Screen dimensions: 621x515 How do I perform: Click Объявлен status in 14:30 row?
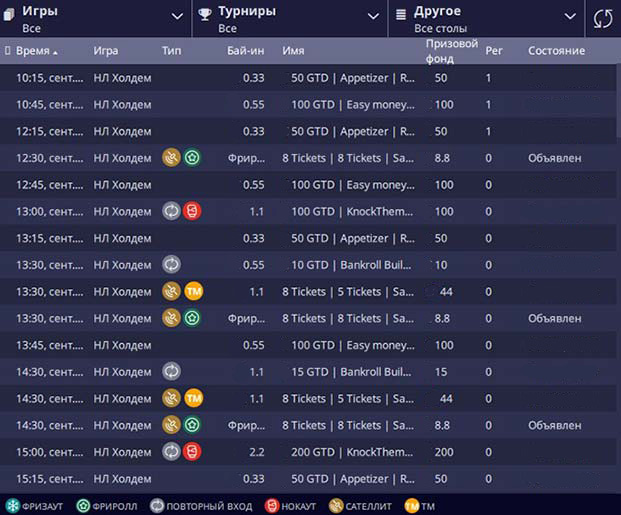tap(554, 425)
